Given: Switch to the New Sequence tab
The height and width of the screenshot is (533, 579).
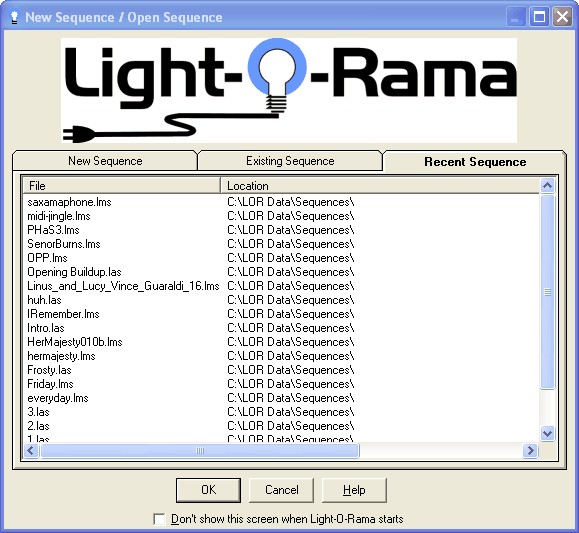Looking at the screenshot, I should 105,161.
